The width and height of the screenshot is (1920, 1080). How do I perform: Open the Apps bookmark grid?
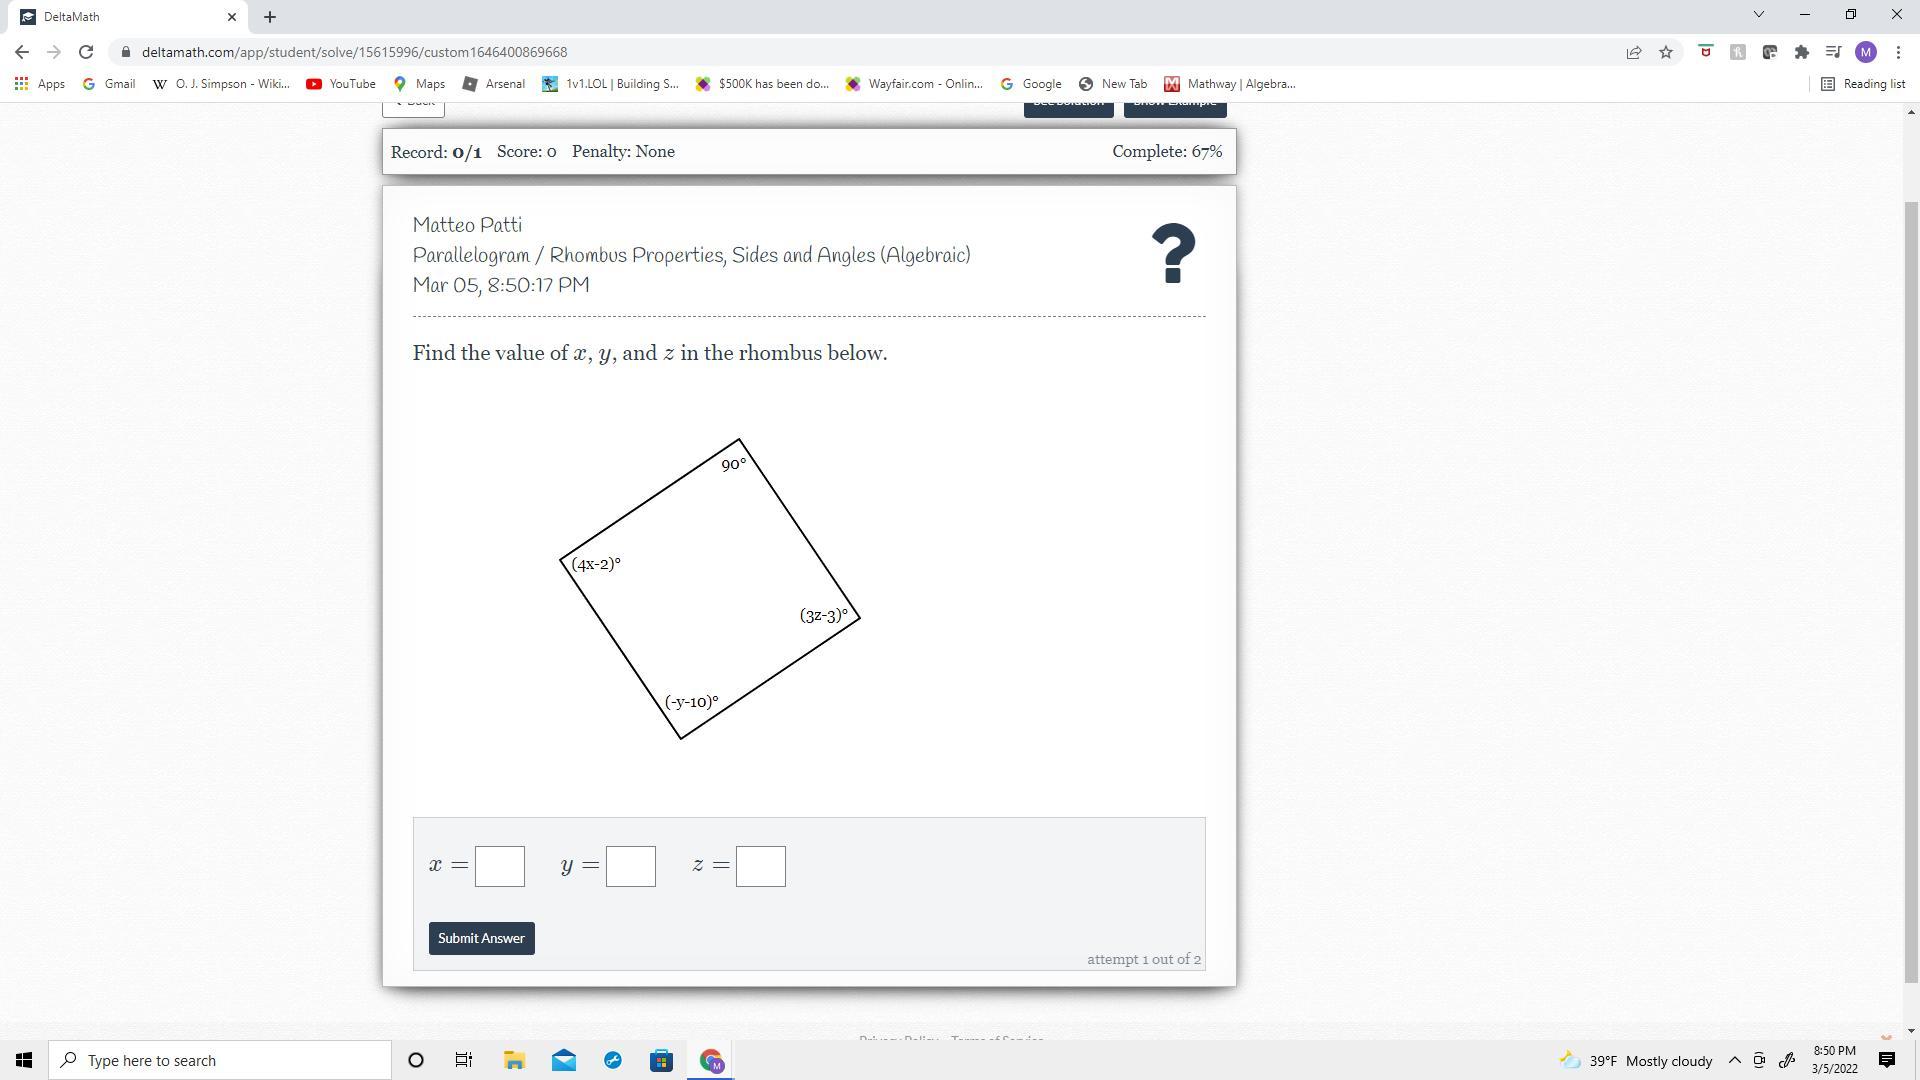[x=40, y=84]
